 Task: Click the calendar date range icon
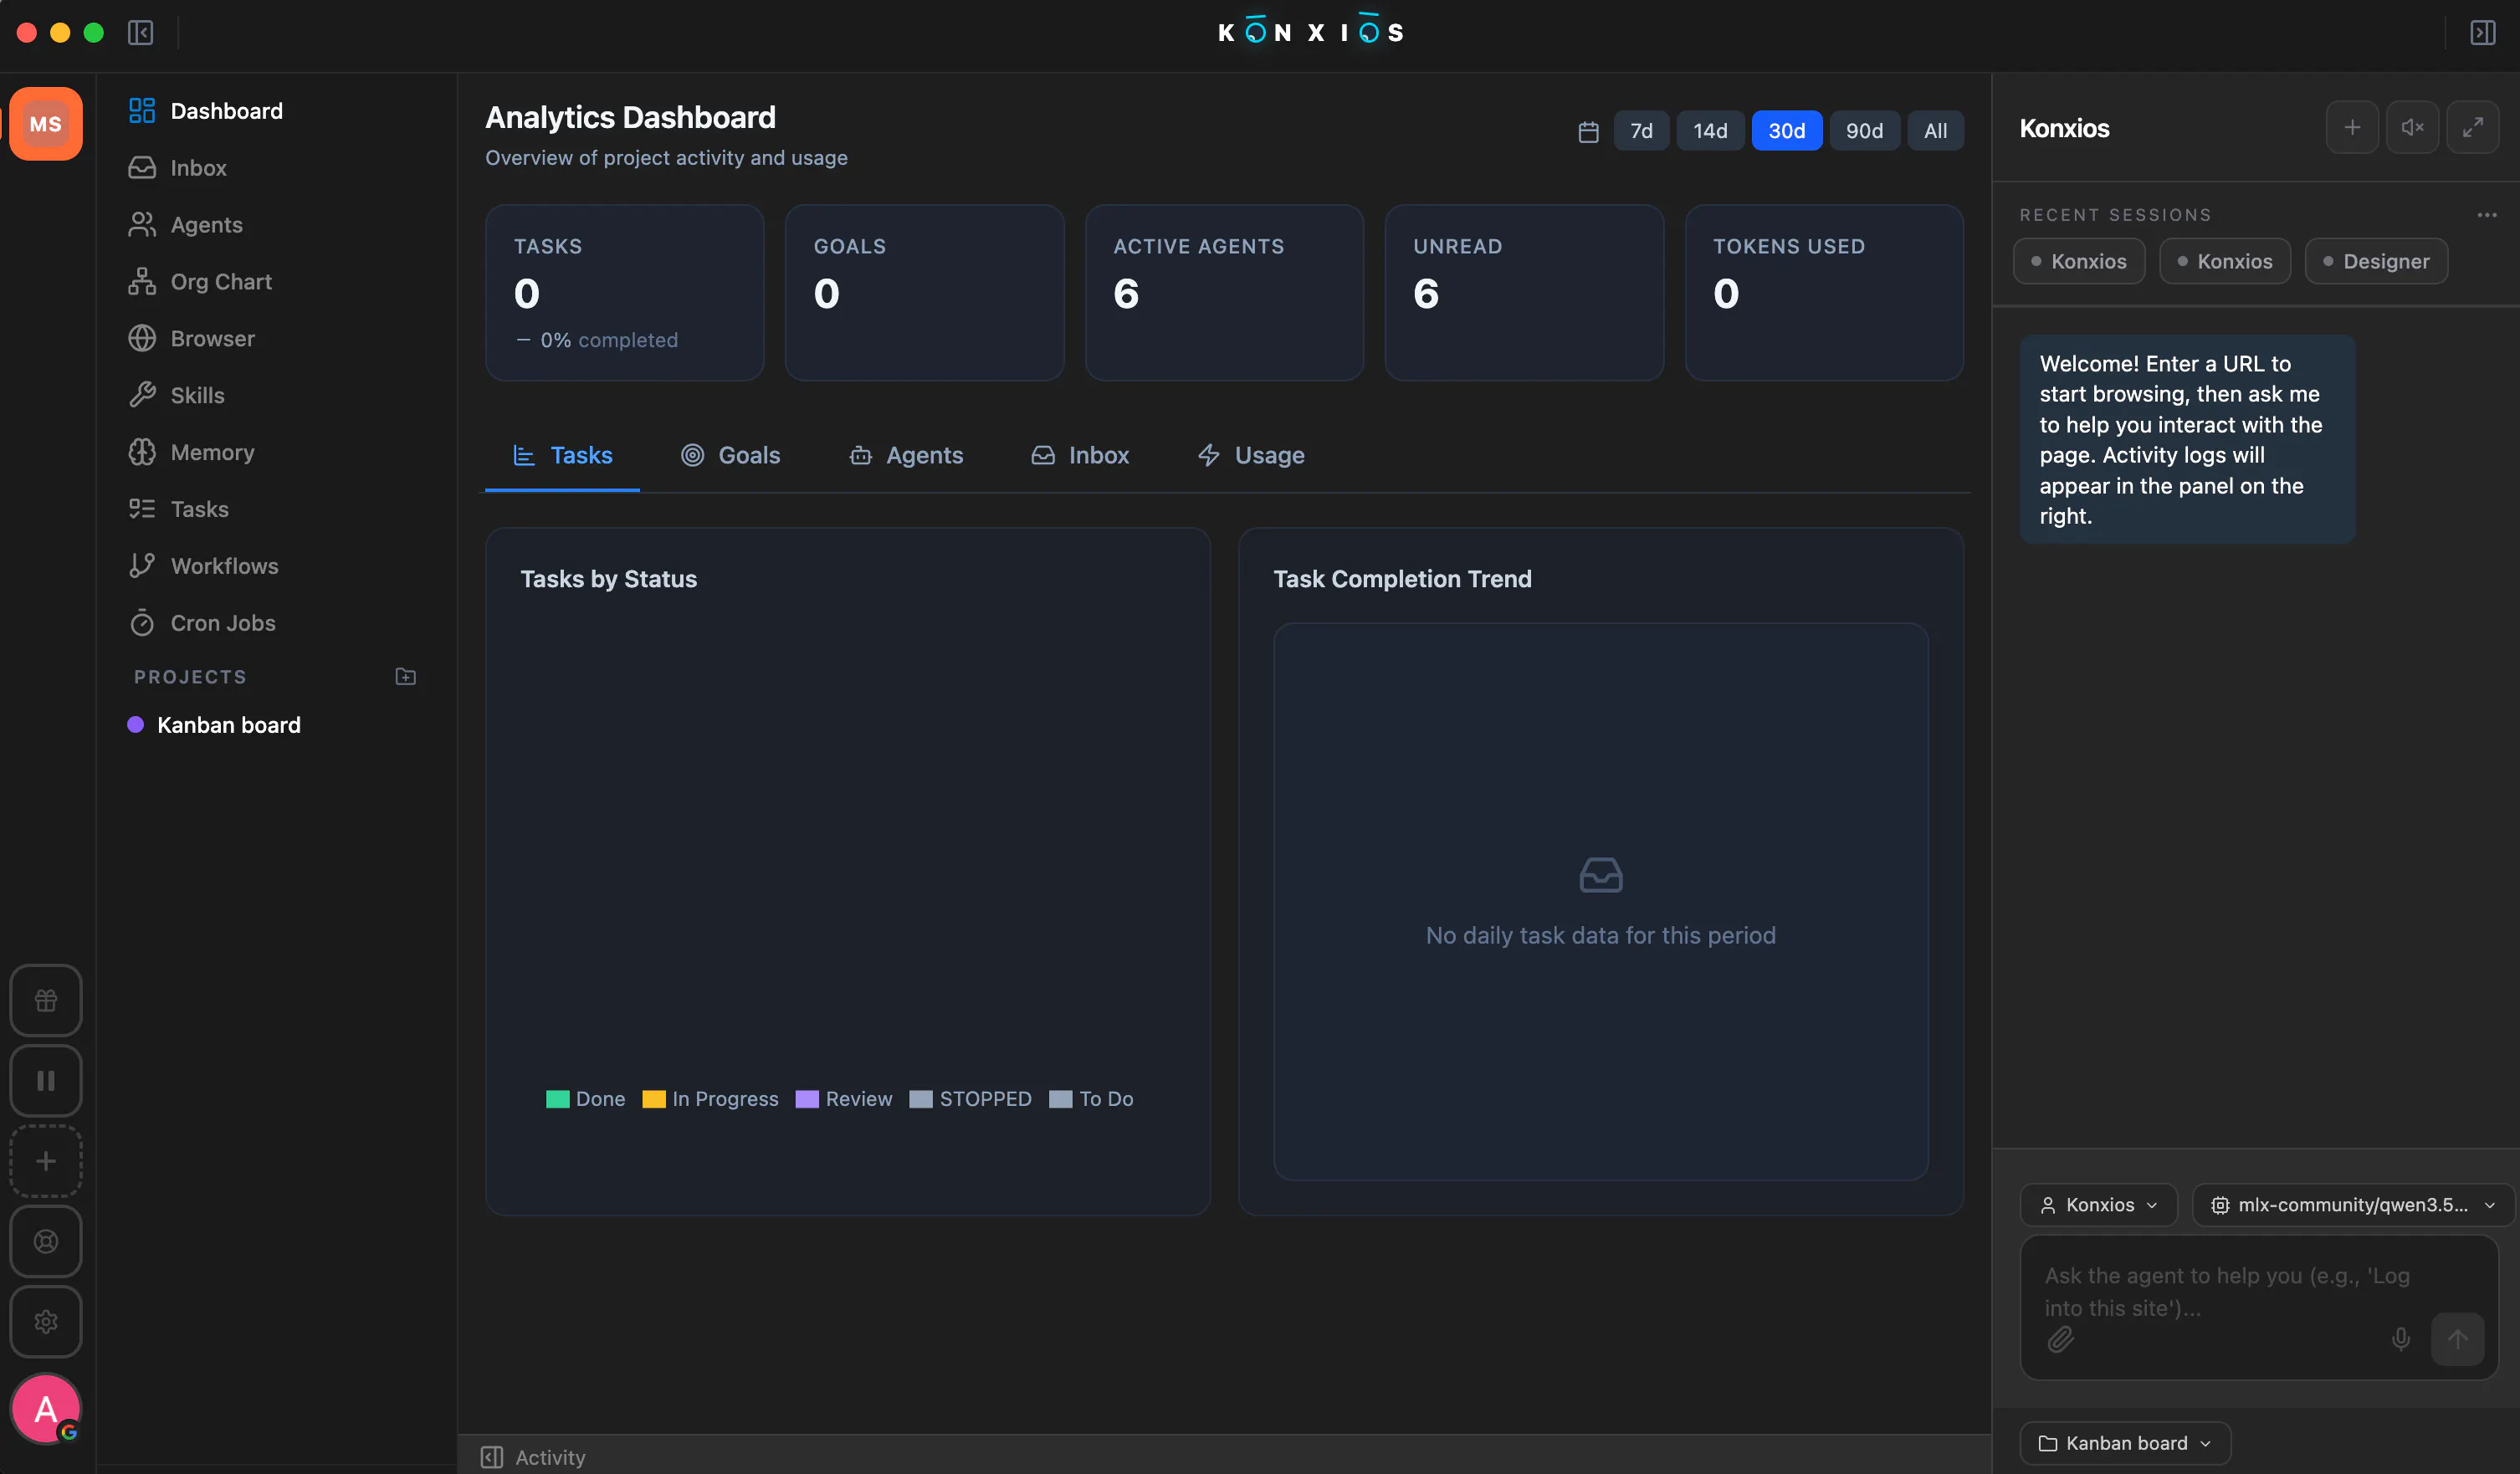pyautogui.click(x=1588, y=131)
